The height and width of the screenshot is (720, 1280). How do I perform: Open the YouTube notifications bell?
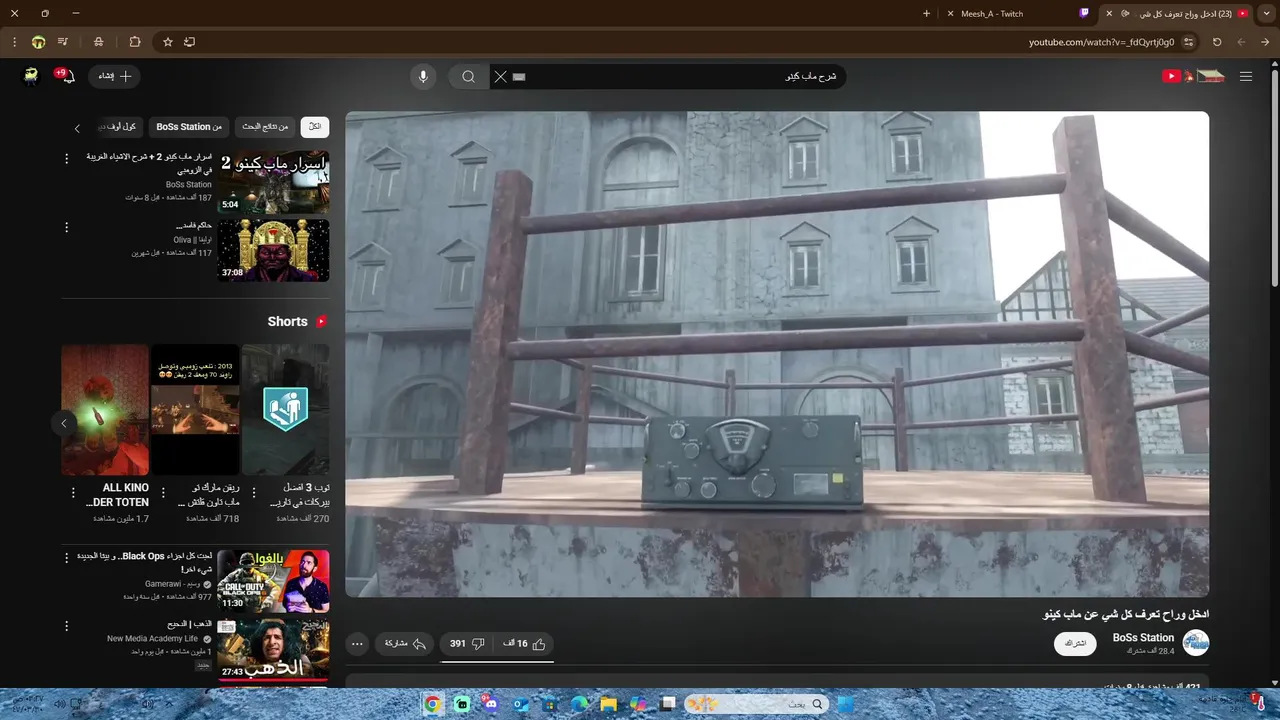click(67, 76)
